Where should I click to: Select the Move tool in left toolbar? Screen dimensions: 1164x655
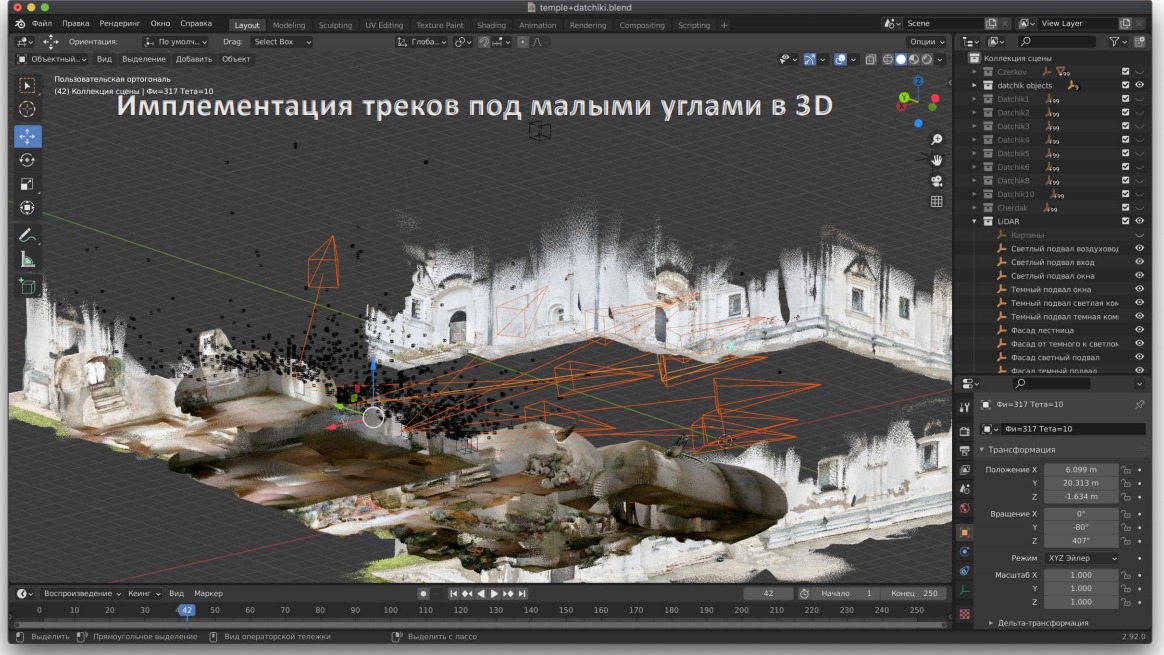pyautogui.click(x=27, y=136)
